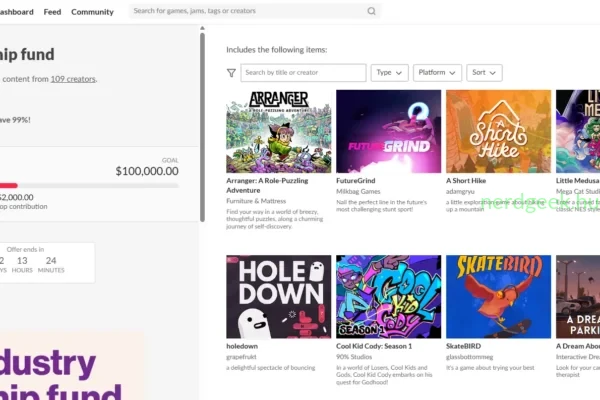The height and width of the screenshot is (400, 600).
Task: Open the 109 creators link
Action: coord(73,79)
